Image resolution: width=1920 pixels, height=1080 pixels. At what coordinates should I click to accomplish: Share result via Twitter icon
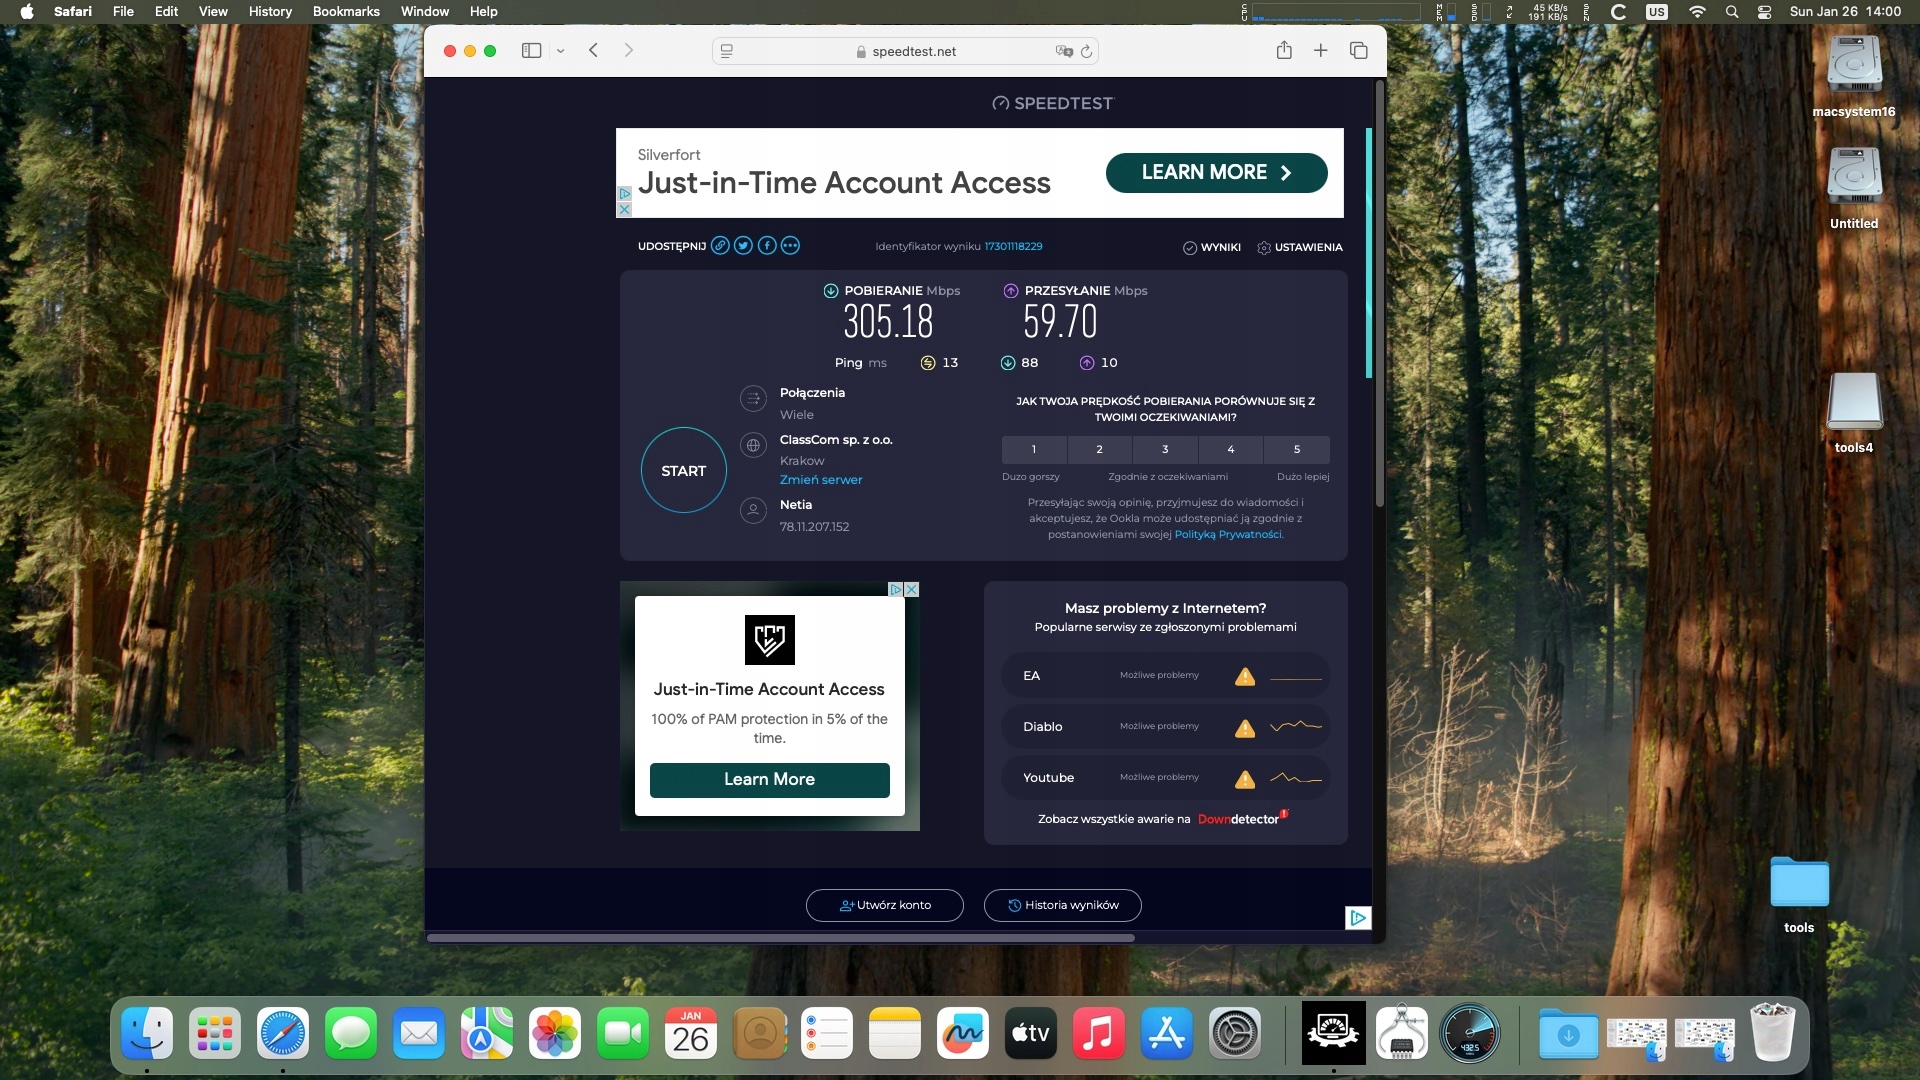pos(743,246)
